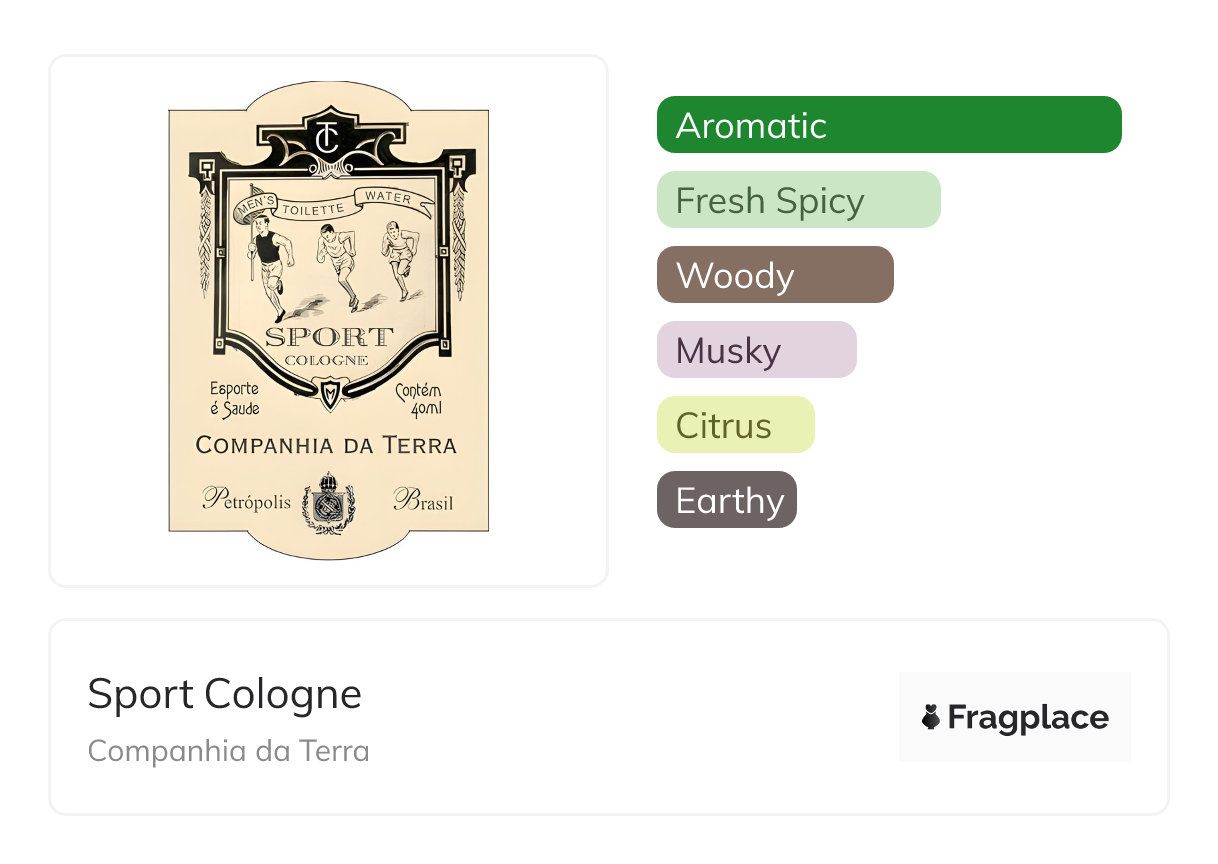Click the brown Woody accord bar
Viewport: 1218px width, 864px height.
pos(774,275)
